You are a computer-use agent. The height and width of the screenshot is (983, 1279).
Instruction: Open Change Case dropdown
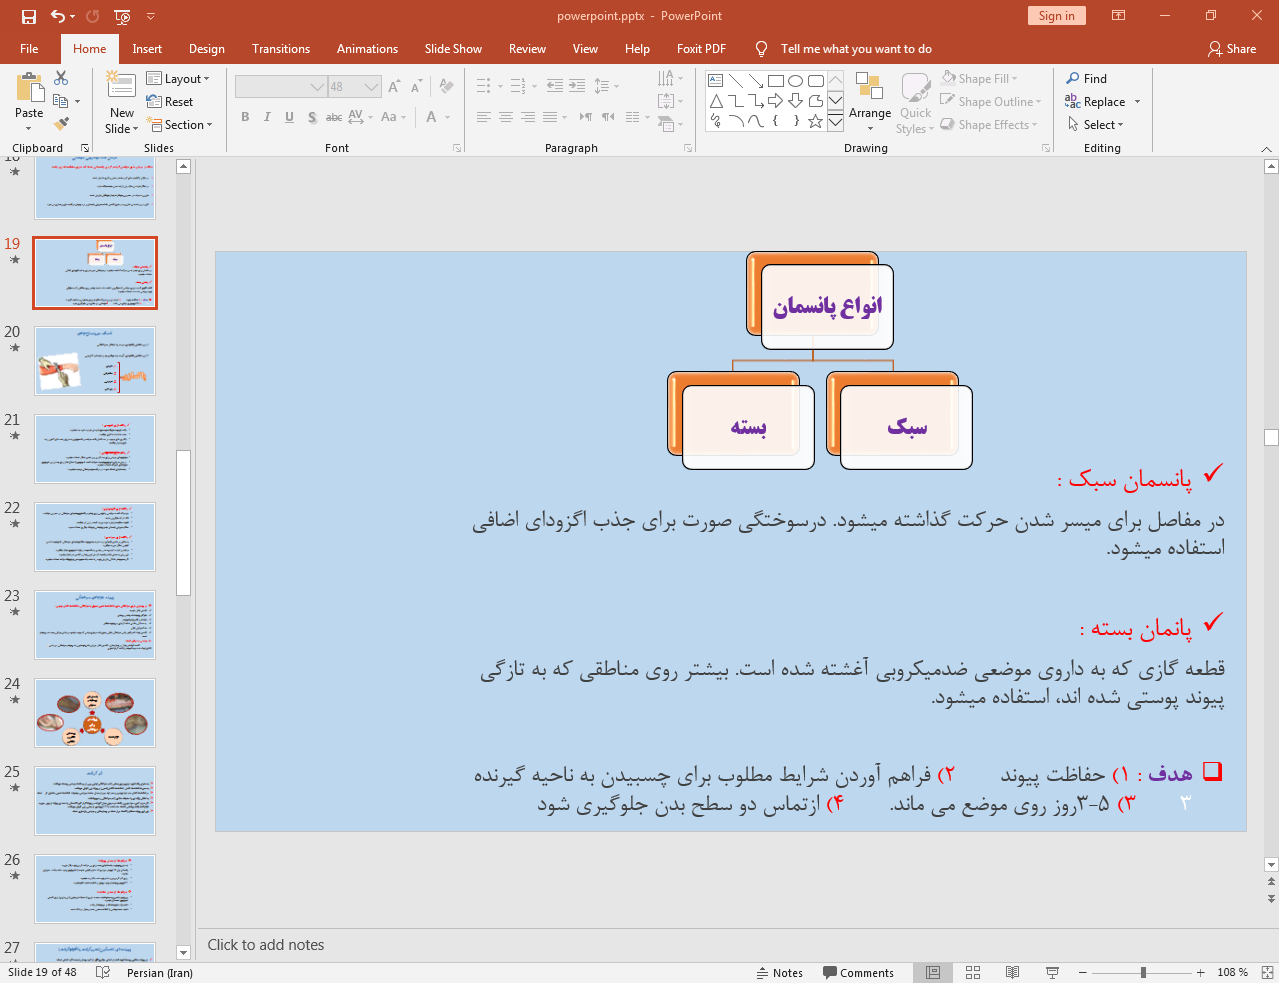click(393, 117)
